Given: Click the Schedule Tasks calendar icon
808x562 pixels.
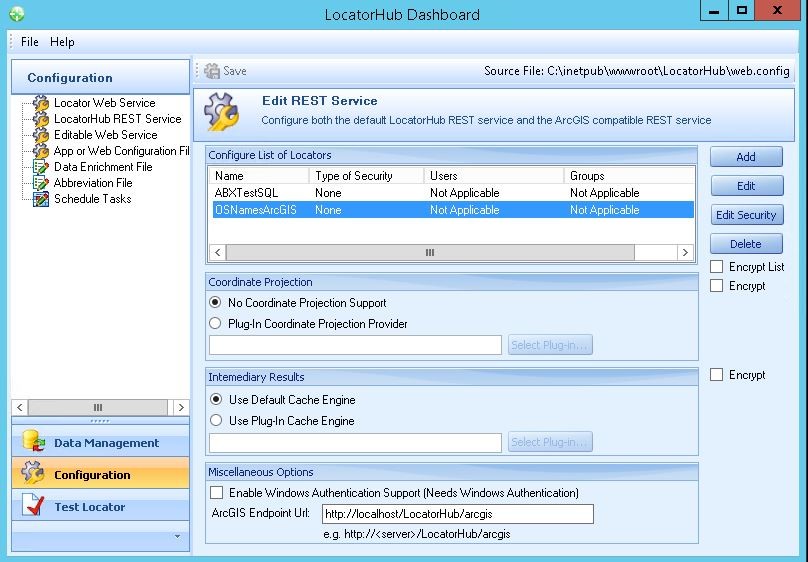Looking at the screenshot, I should pos(41,199).
